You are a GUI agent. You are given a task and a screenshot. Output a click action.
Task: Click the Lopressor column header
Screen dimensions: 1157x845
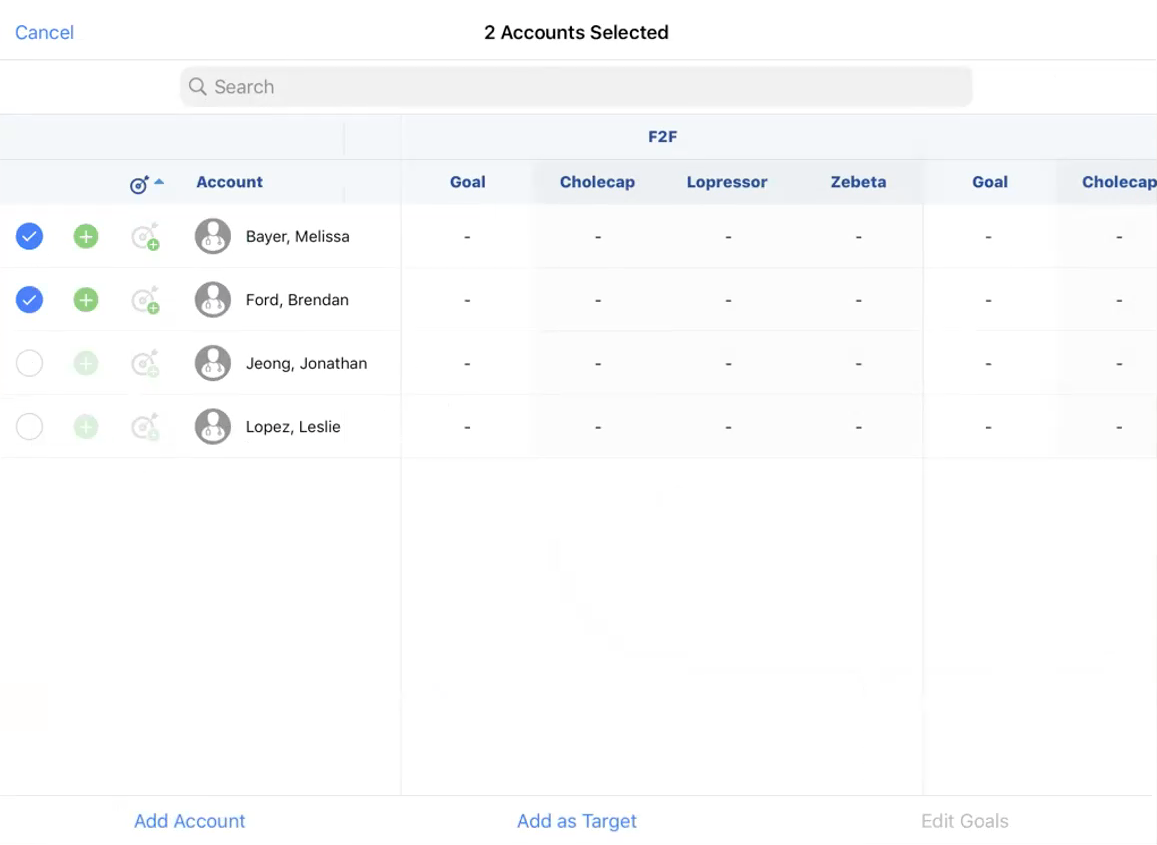tap(727, 182)
